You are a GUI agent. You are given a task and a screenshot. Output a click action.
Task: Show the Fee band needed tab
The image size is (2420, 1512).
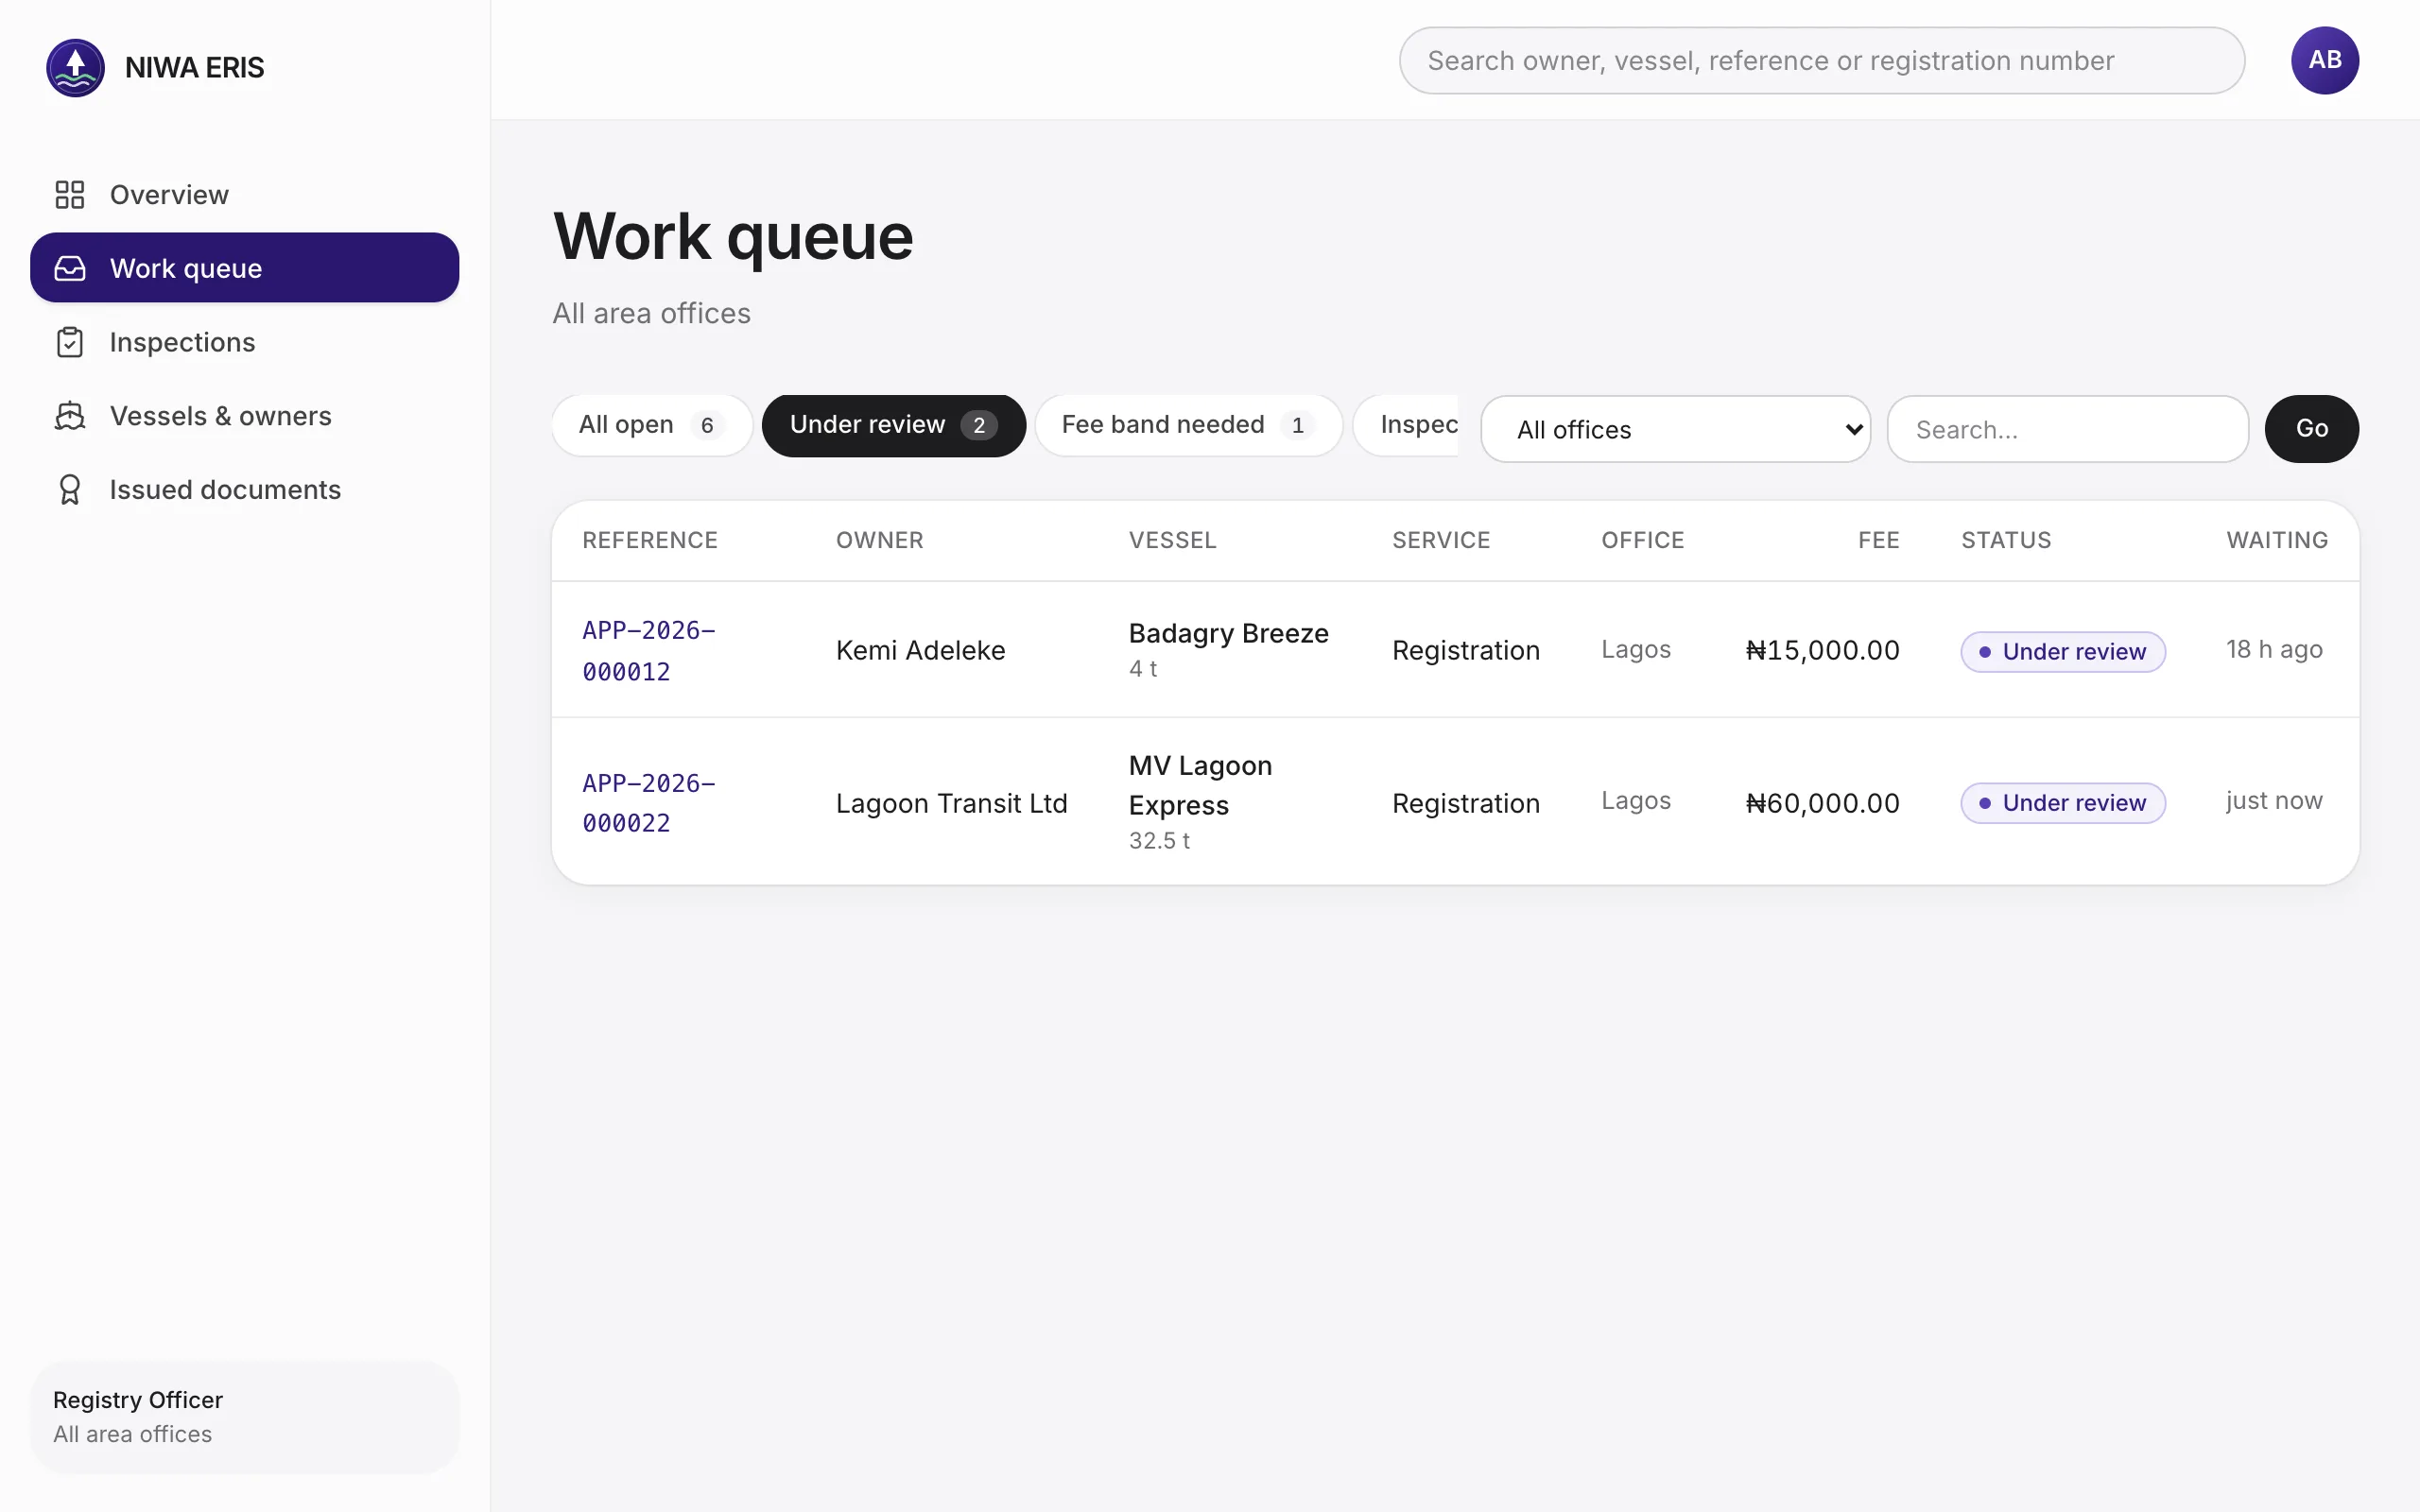click(x=1188, y=425)
